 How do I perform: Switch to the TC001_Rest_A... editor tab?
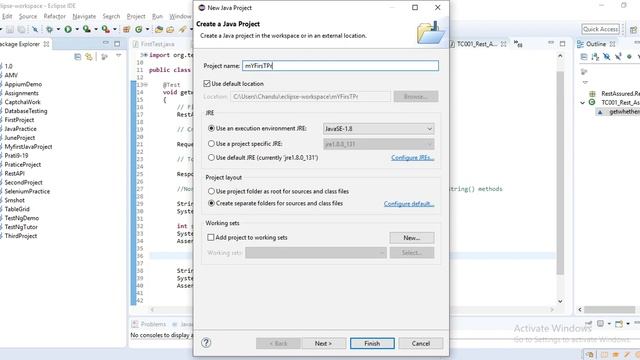pyautogui.click(x=476, y=44)
